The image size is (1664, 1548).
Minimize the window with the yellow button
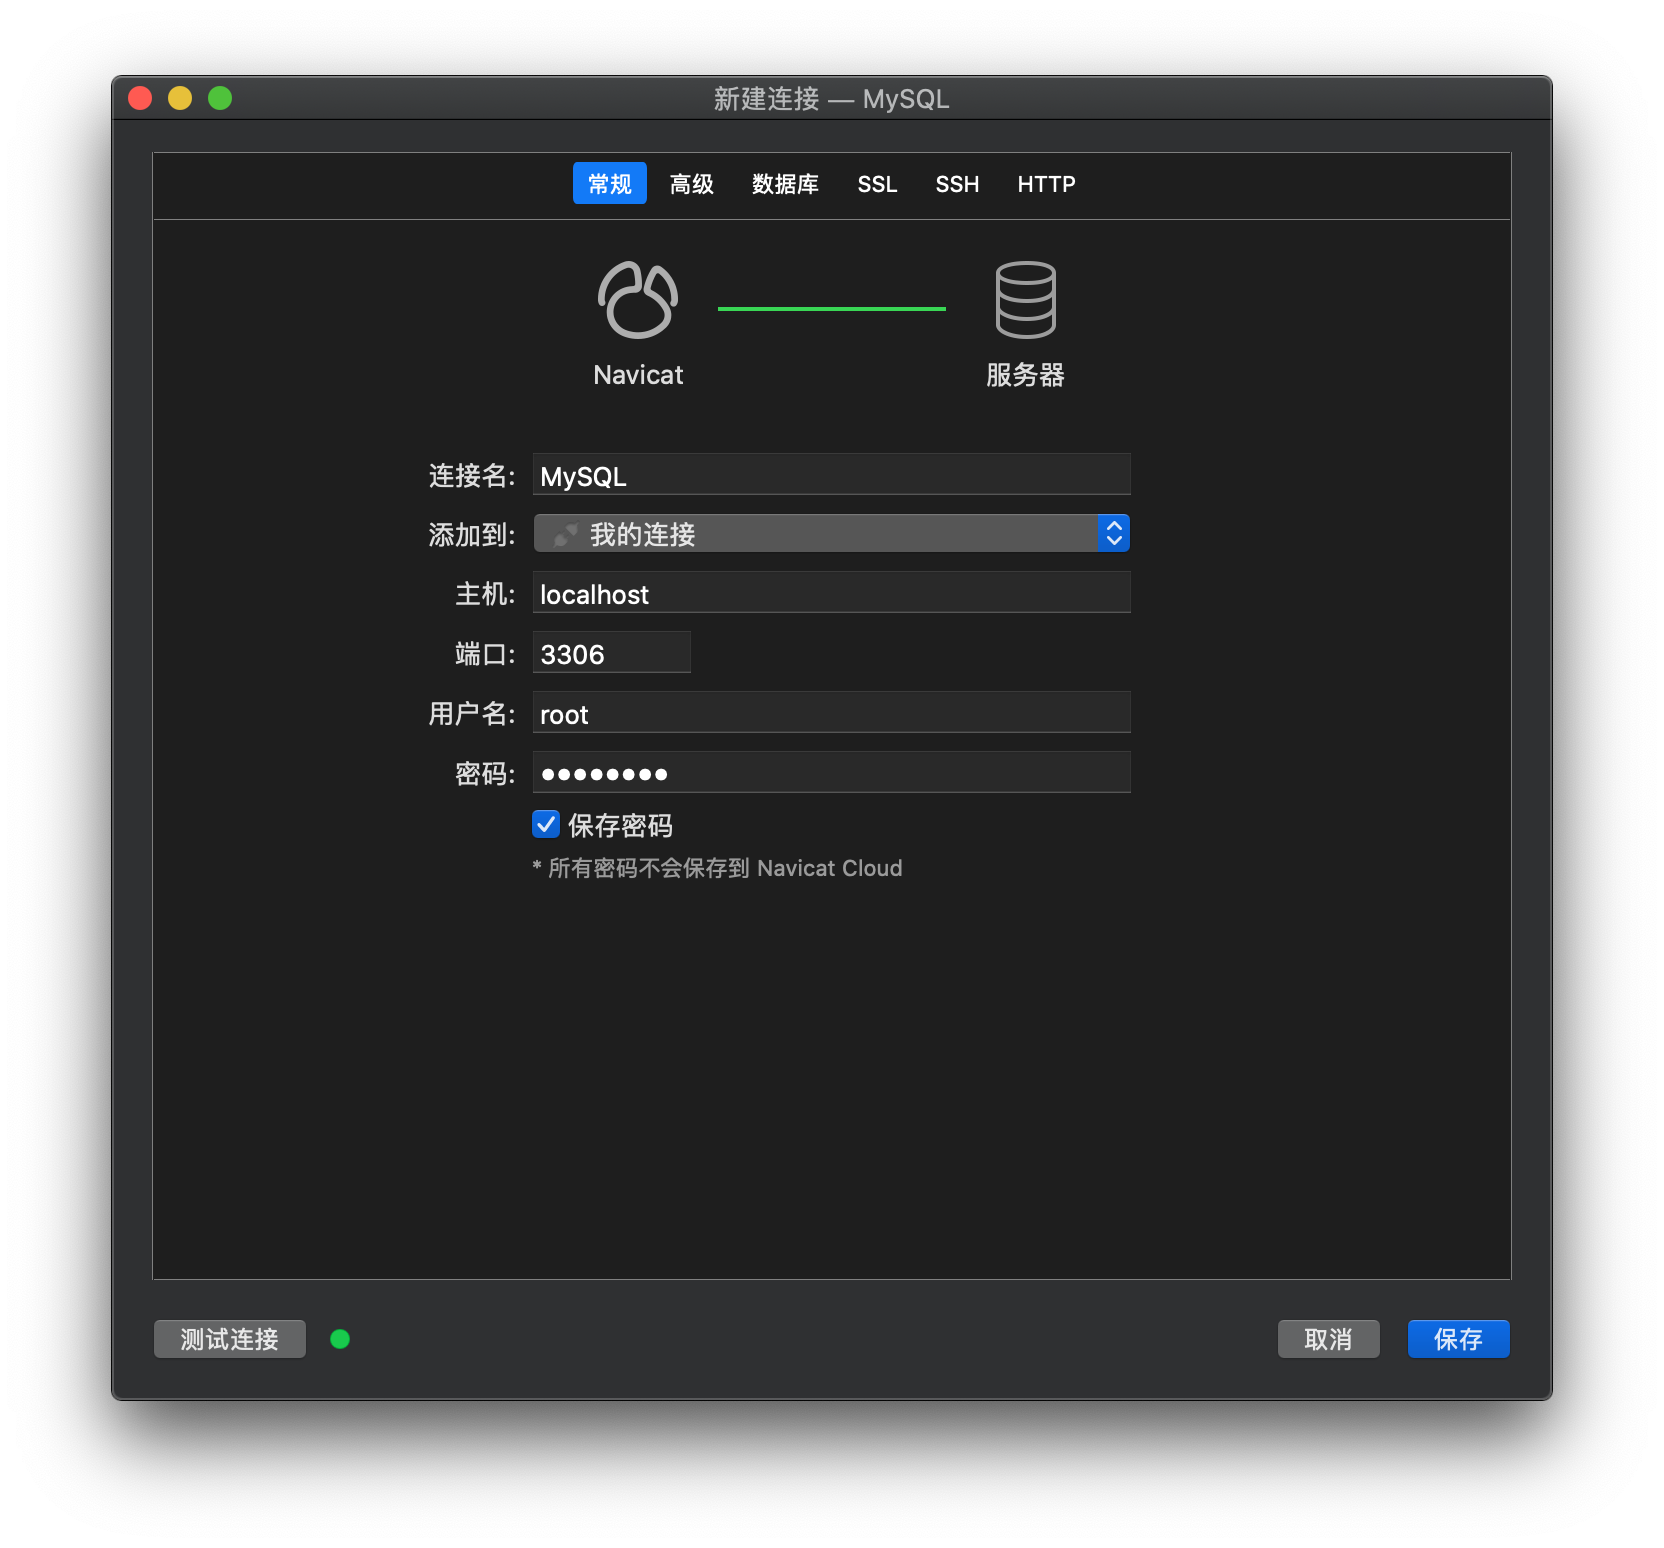[180, 98]
